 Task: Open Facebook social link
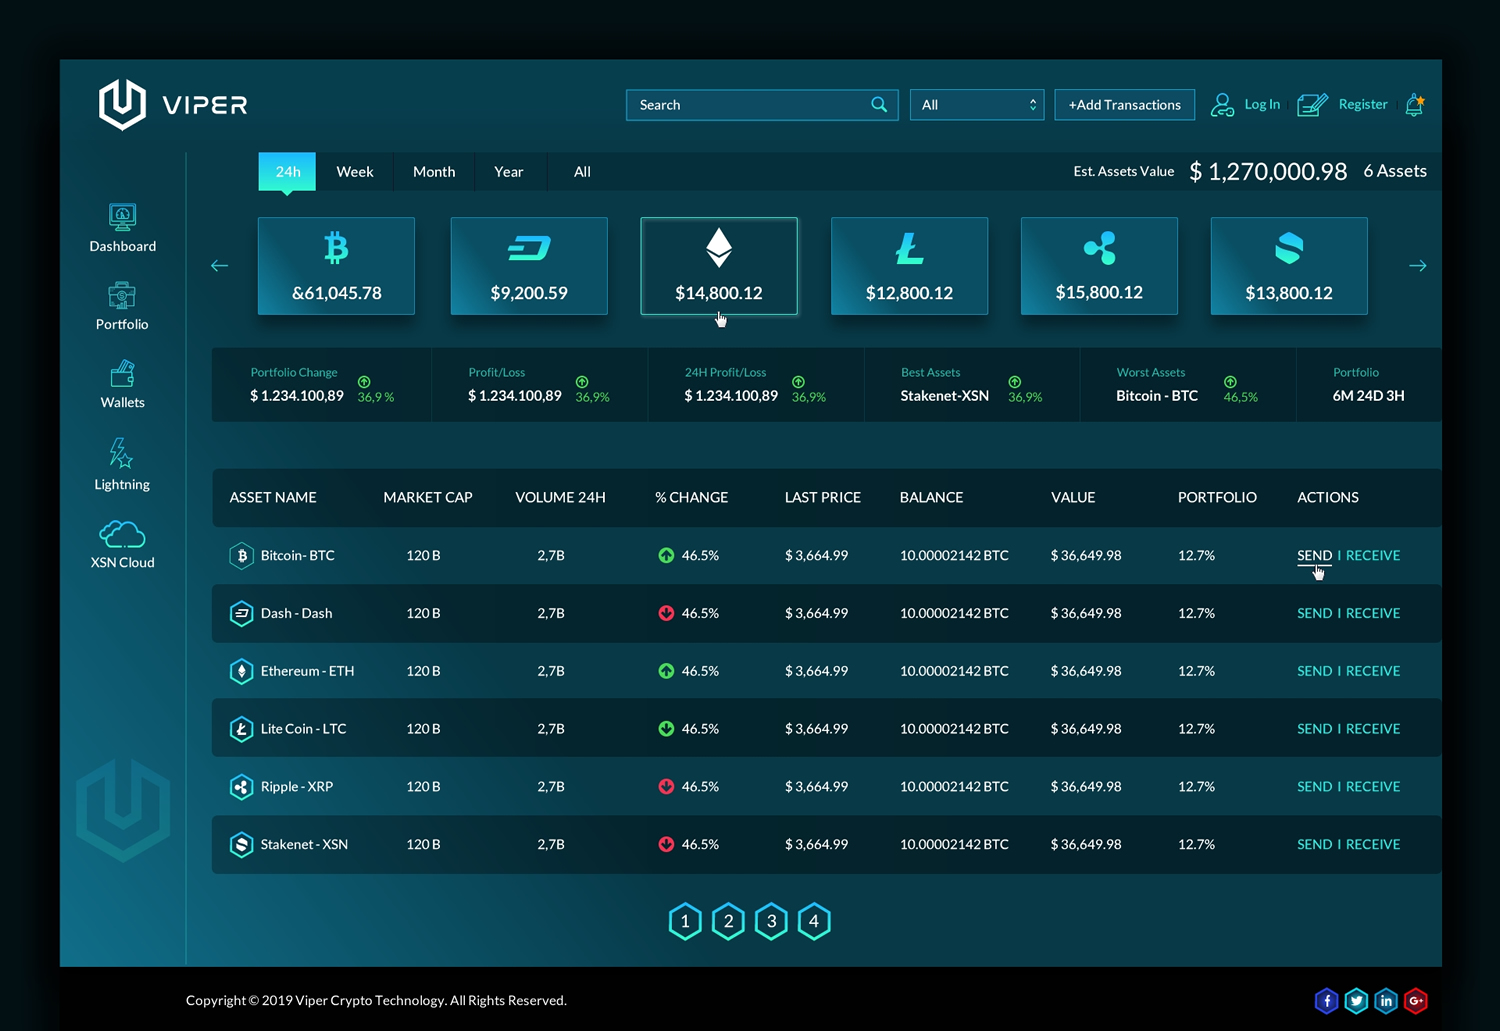point(1326,1000)
